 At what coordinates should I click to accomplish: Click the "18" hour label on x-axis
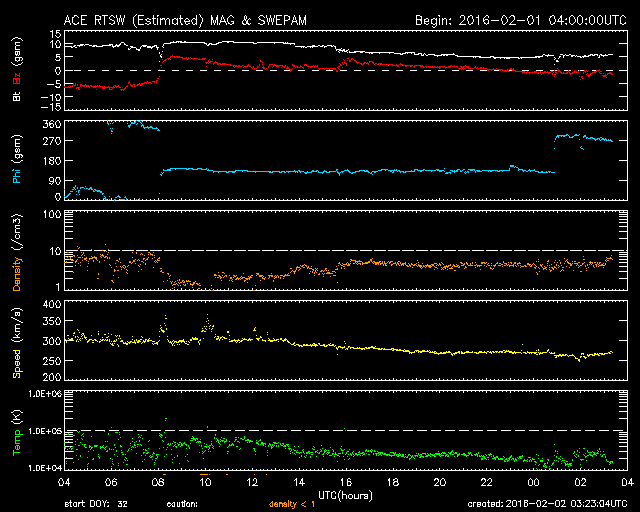pos(393,483)
